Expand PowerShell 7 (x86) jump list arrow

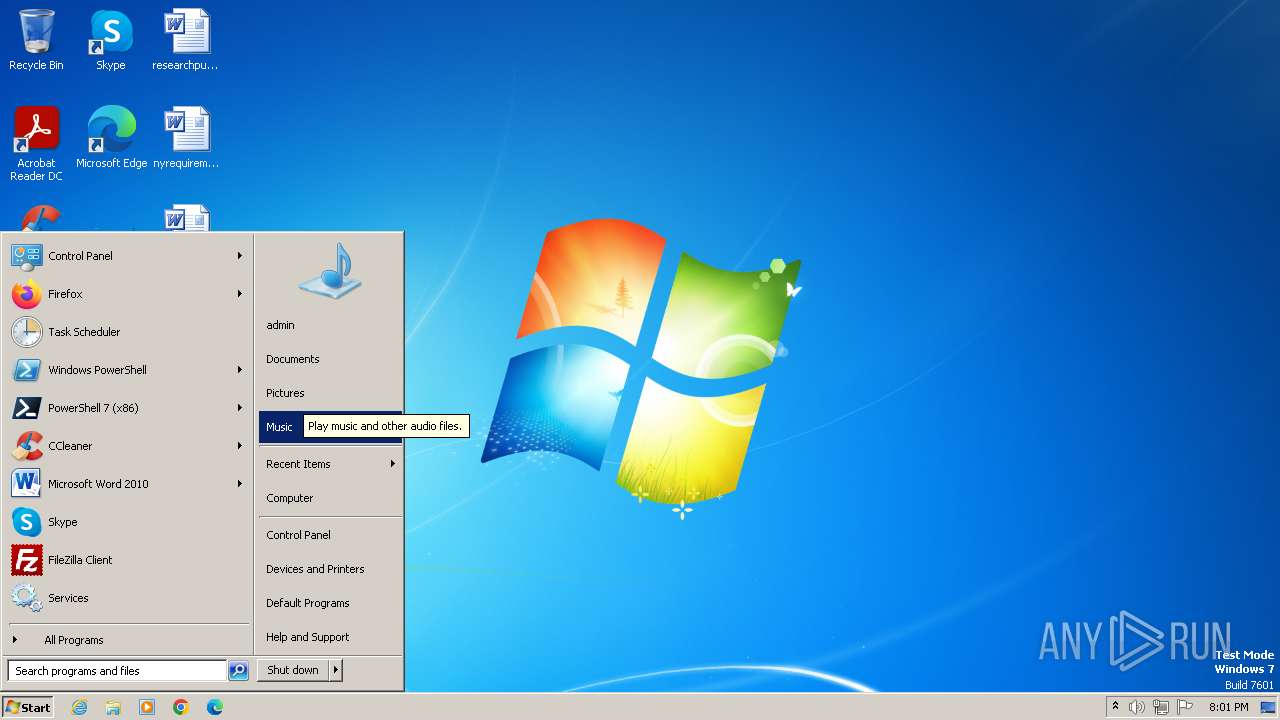click(240, 408)
